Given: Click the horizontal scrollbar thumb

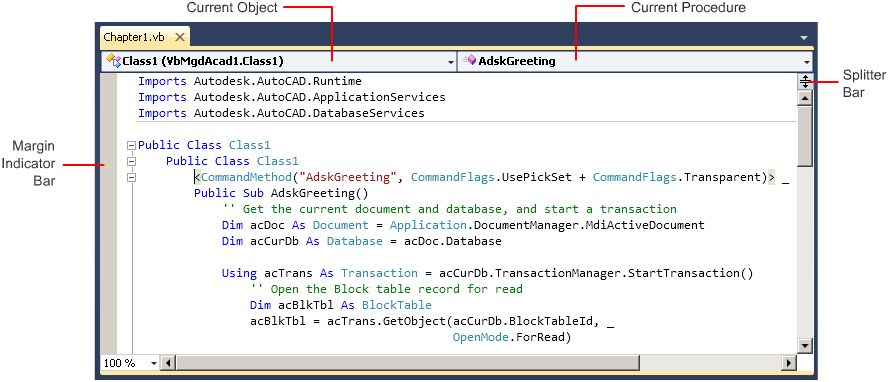Looking at the screenshot, I should tap(408, 363).
